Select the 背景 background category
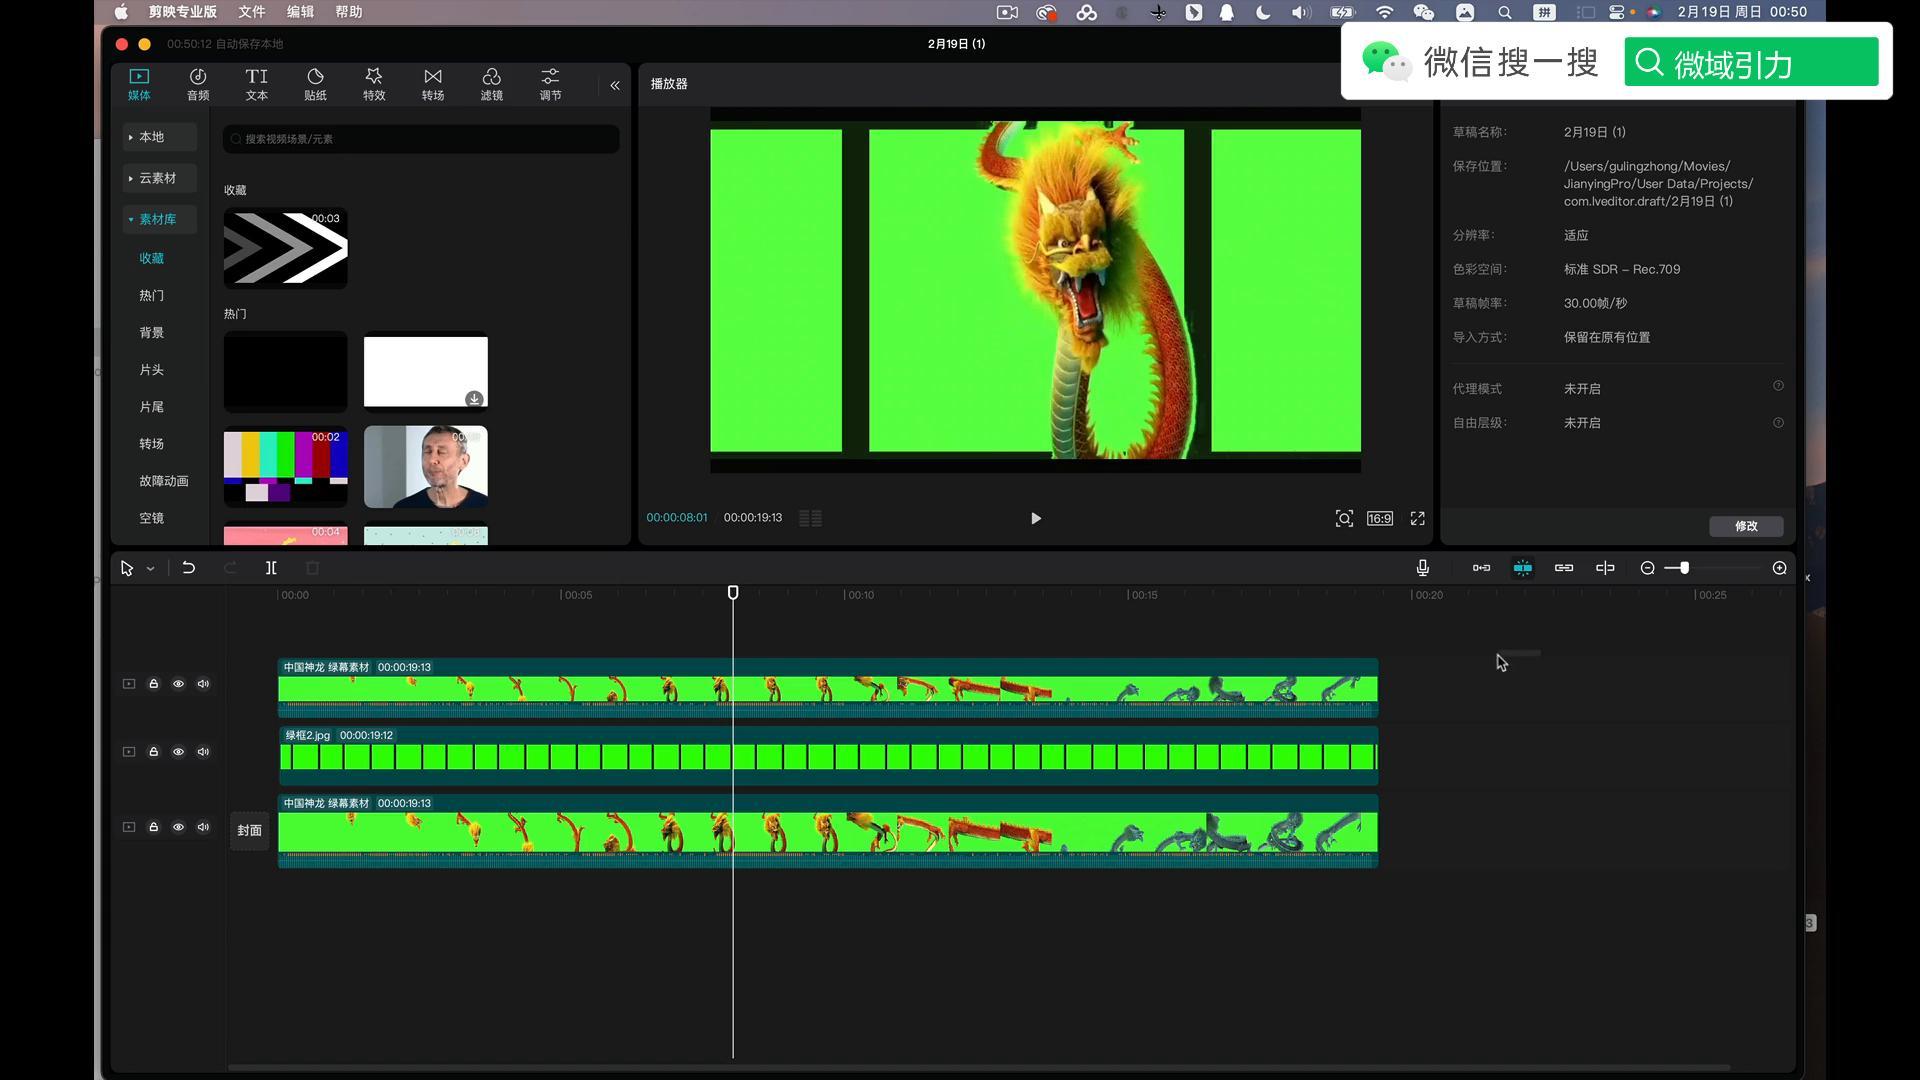1920x1080 pixels. point(152,332)
